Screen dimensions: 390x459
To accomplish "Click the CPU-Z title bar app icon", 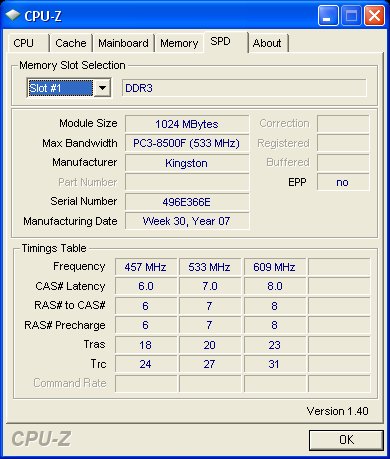I will (12, 15).
